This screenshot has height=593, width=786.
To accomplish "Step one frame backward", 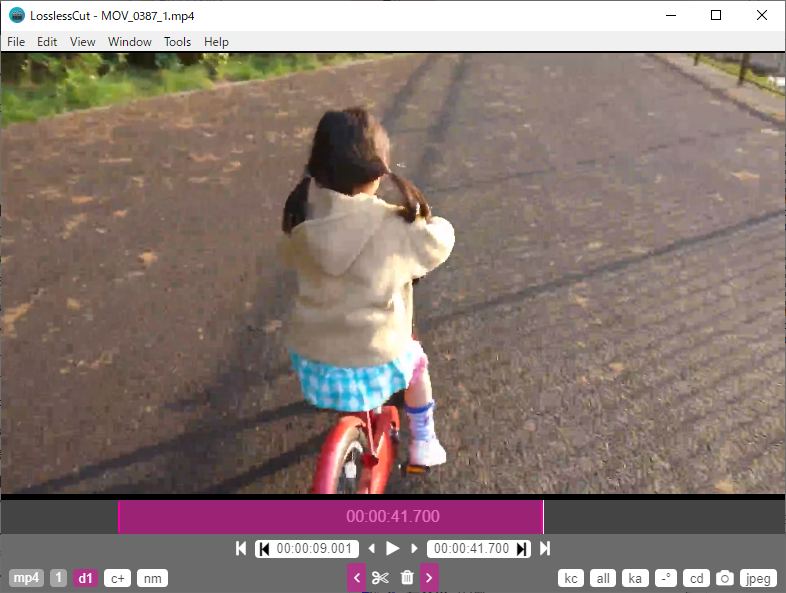I will (371, 548).
